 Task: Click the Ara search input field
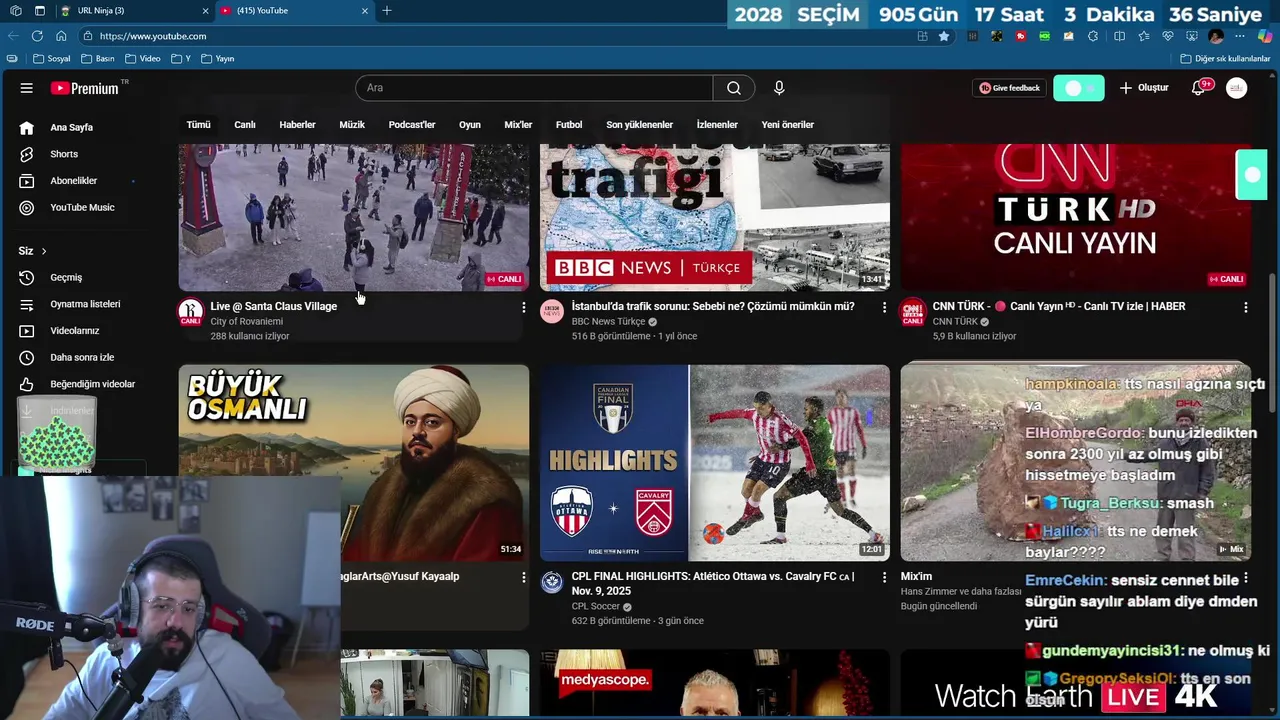[534, 88]
